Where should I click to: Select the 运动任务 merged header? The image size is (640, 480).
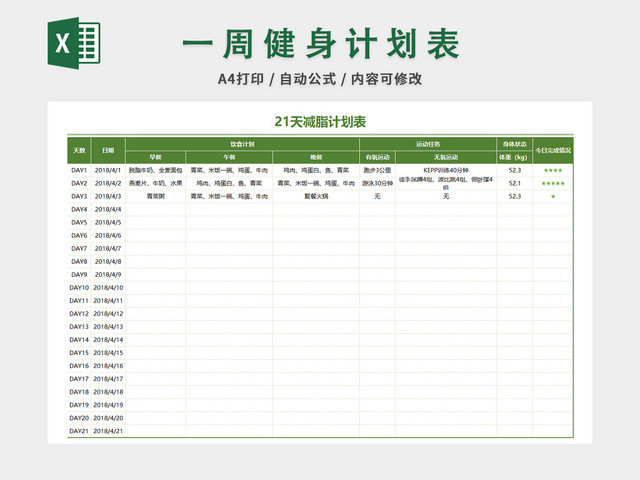pyautogui.click(x=428, y=144)
